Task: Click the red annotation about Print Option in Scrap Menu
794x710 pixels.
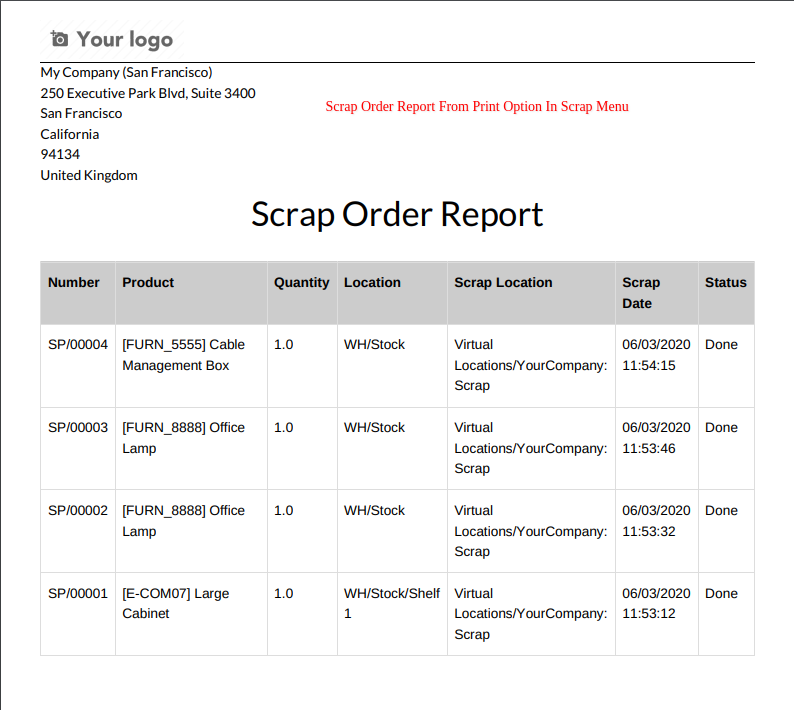Action: coord(477,106)
